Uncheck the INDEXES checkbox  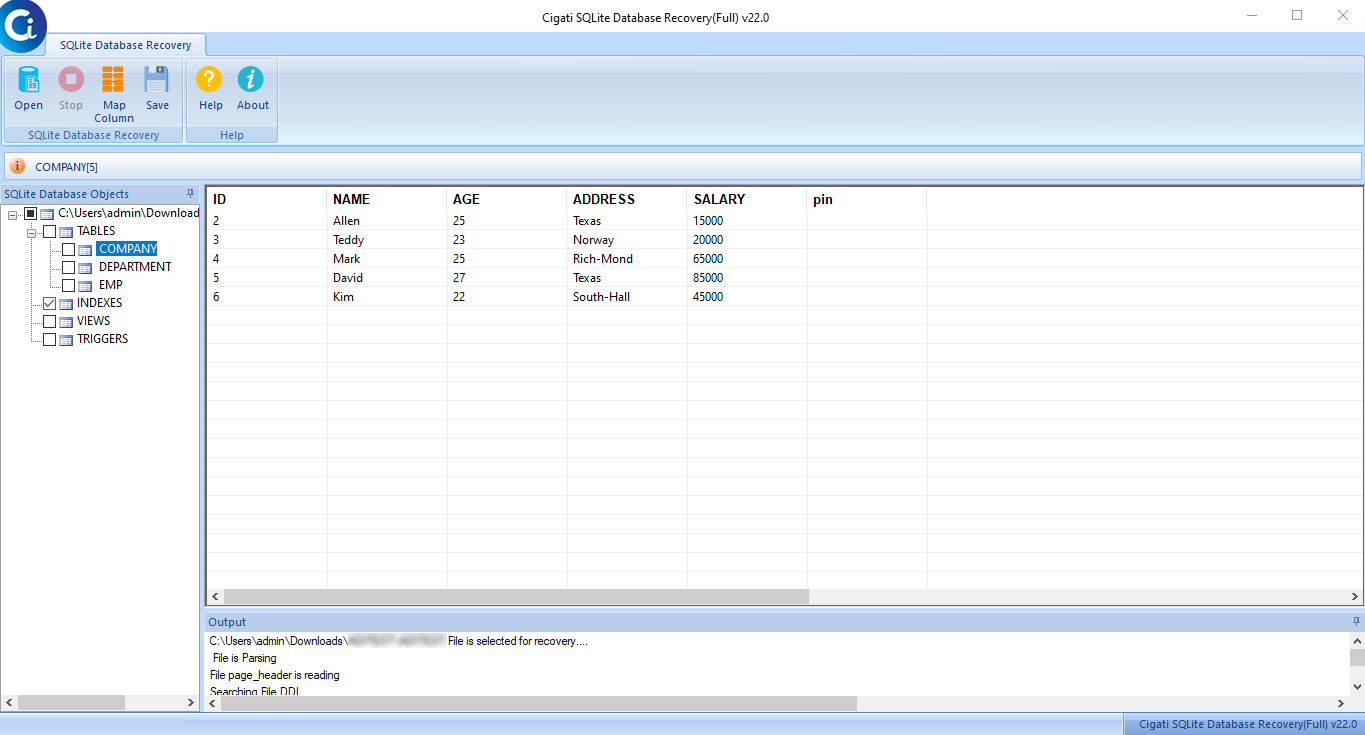pyautogui.click(x=49, y=303)
